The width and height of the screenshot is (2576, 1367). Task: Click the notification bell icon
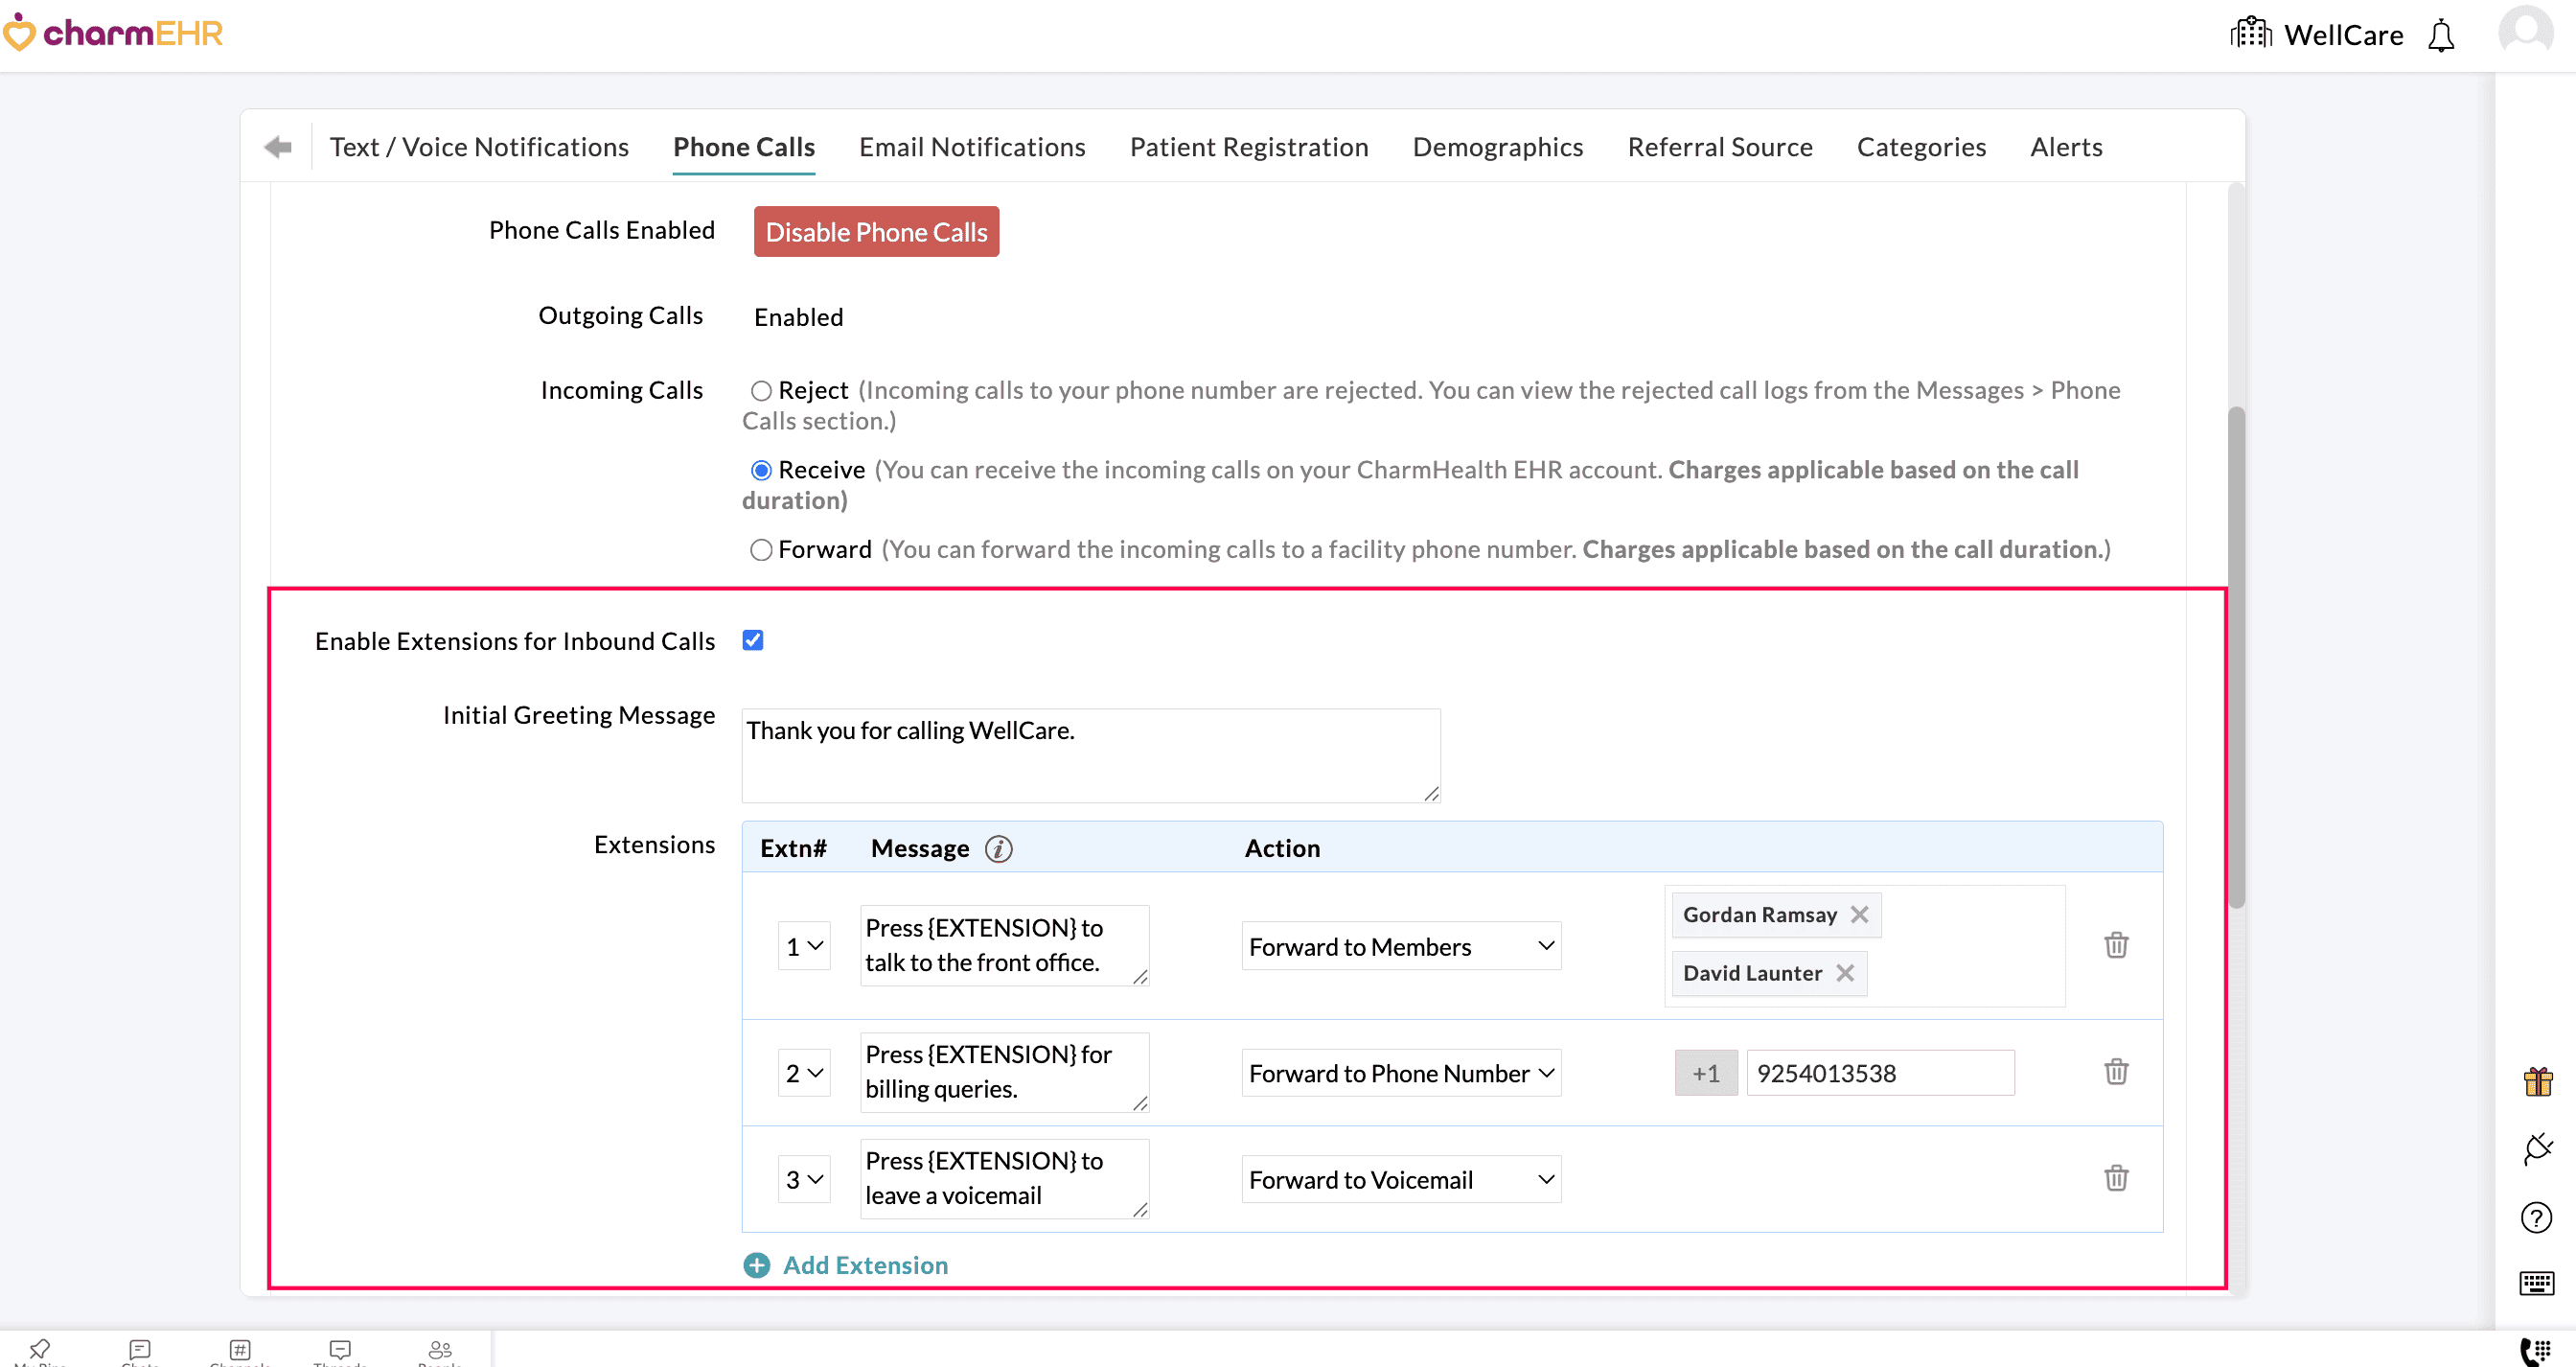tap(2441, 35)
